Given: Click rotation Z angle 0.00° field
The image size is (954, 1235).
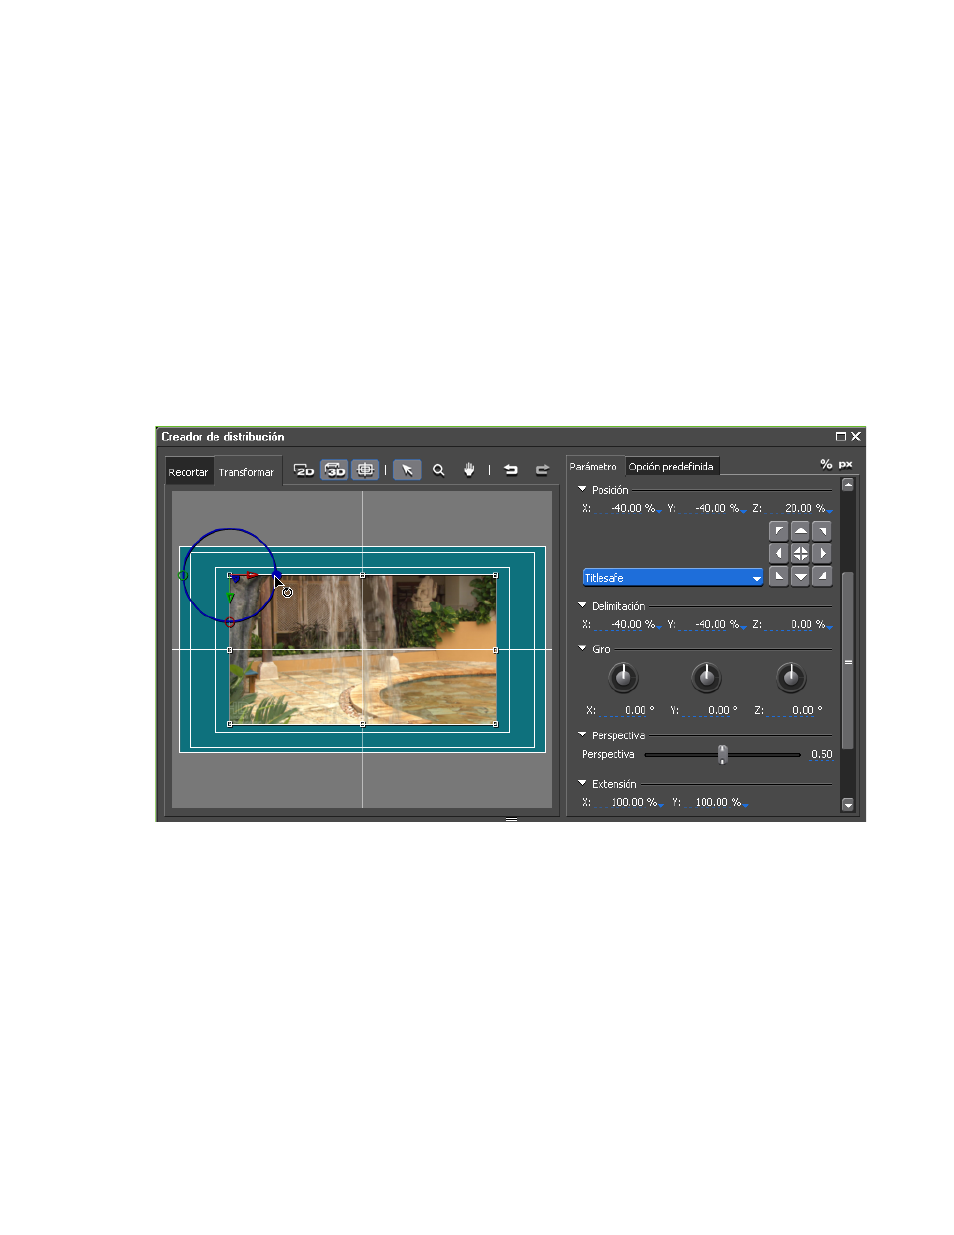Looking at the screenshot, I should [x=797, y=710].
